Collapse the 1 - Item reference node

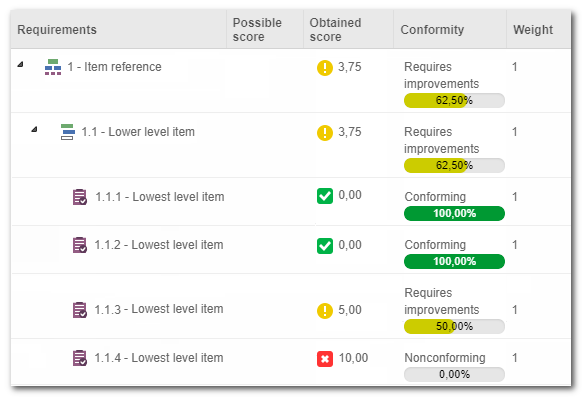pyautogui.click(x=20, y=65)
